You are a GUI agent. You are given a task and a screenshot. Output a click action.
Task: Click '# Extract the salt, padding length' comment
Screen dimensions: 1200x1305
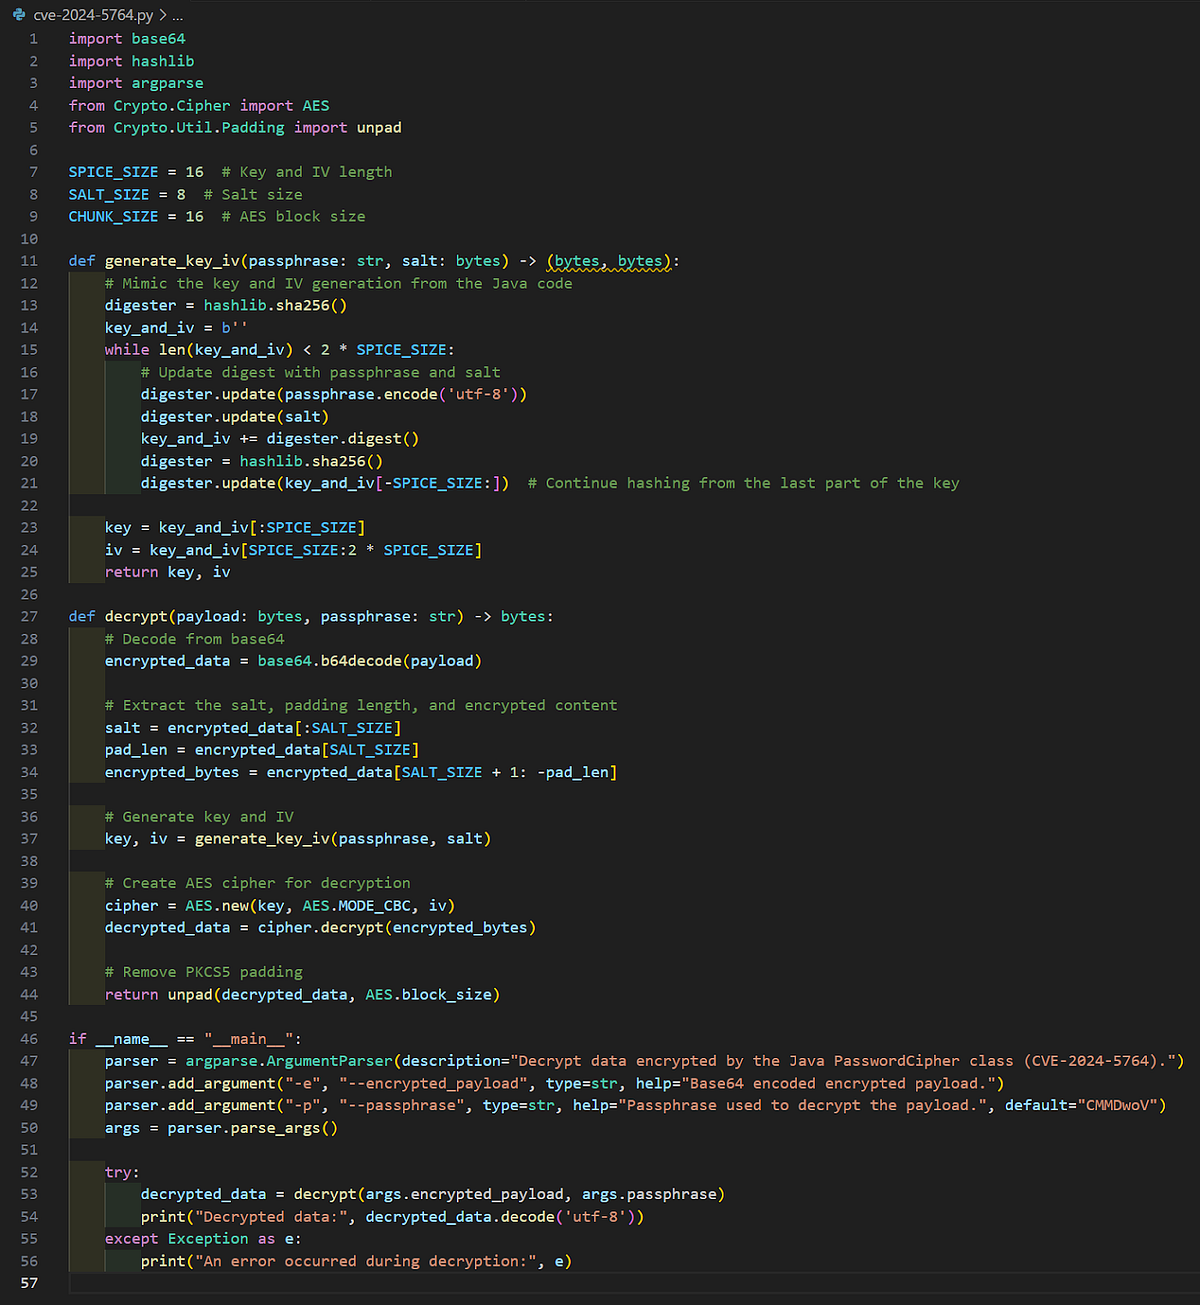pyautogui.click(x=361, y=705)
